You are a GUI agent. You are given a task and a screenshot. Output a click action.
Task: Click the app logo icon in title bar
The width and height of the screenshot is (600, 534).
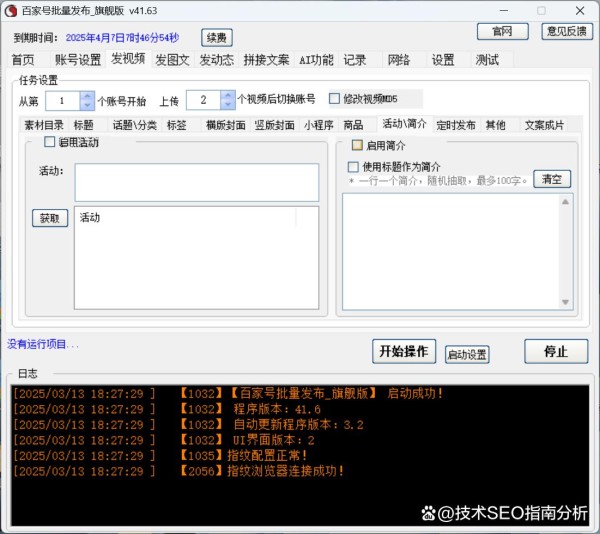[11, 11]
